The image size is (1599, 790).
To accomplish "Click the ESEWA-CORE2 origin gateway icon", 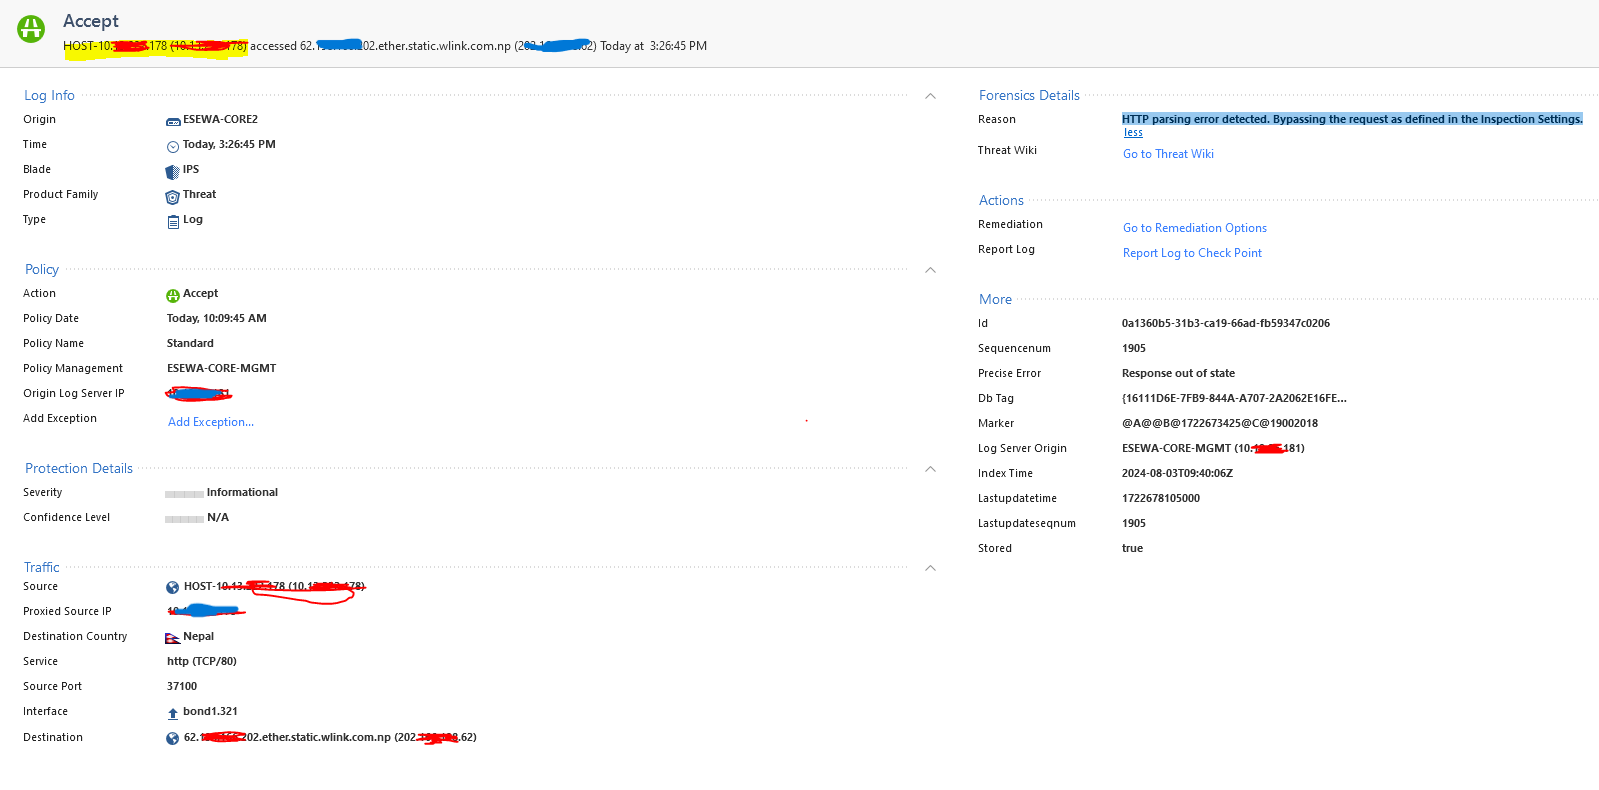I will pos(173,121).
